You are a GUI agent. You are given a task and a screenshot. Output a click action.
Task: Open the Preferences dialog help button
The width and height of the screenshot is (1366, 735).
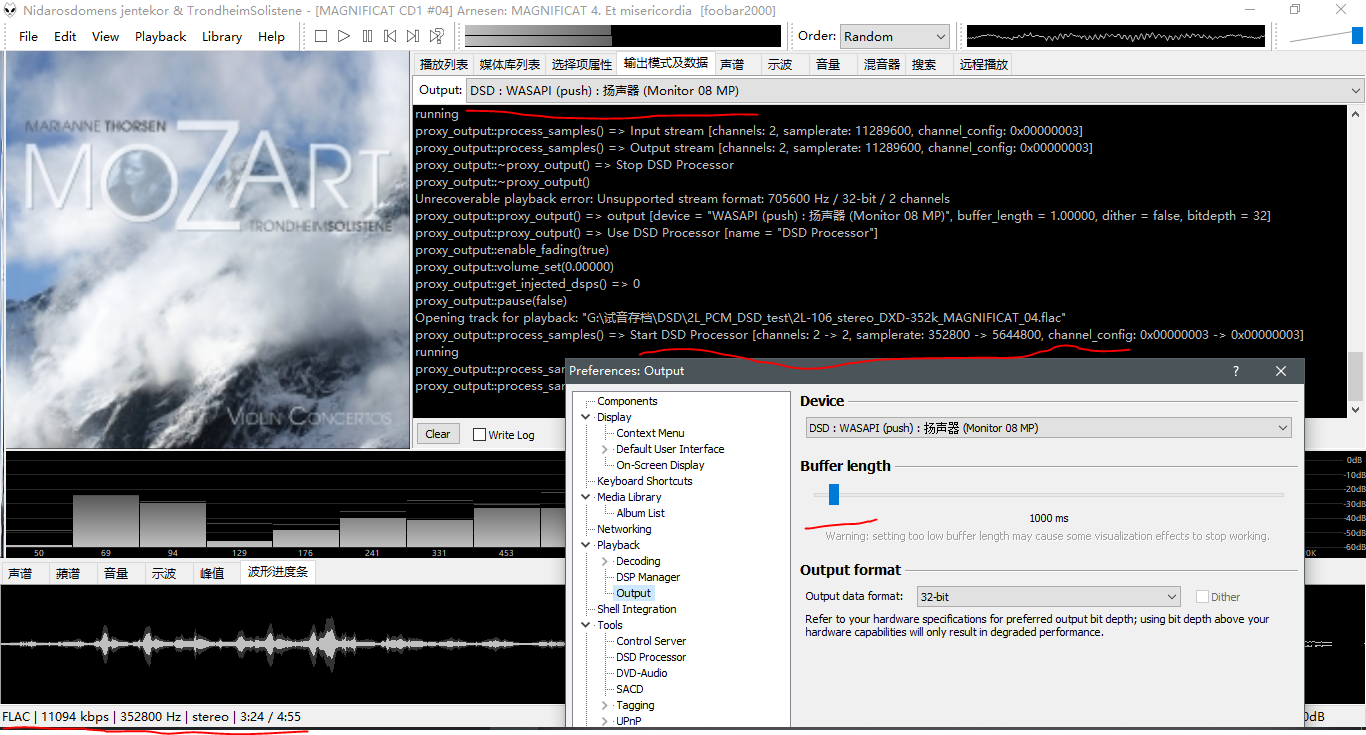[1236, 371]
